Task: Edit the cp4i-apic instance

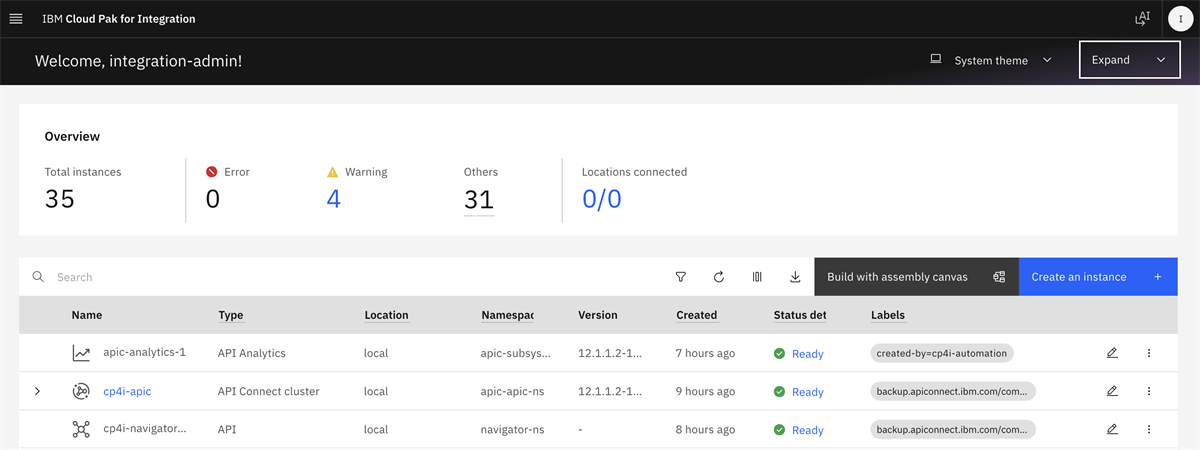Action: tap(1112, 391)
